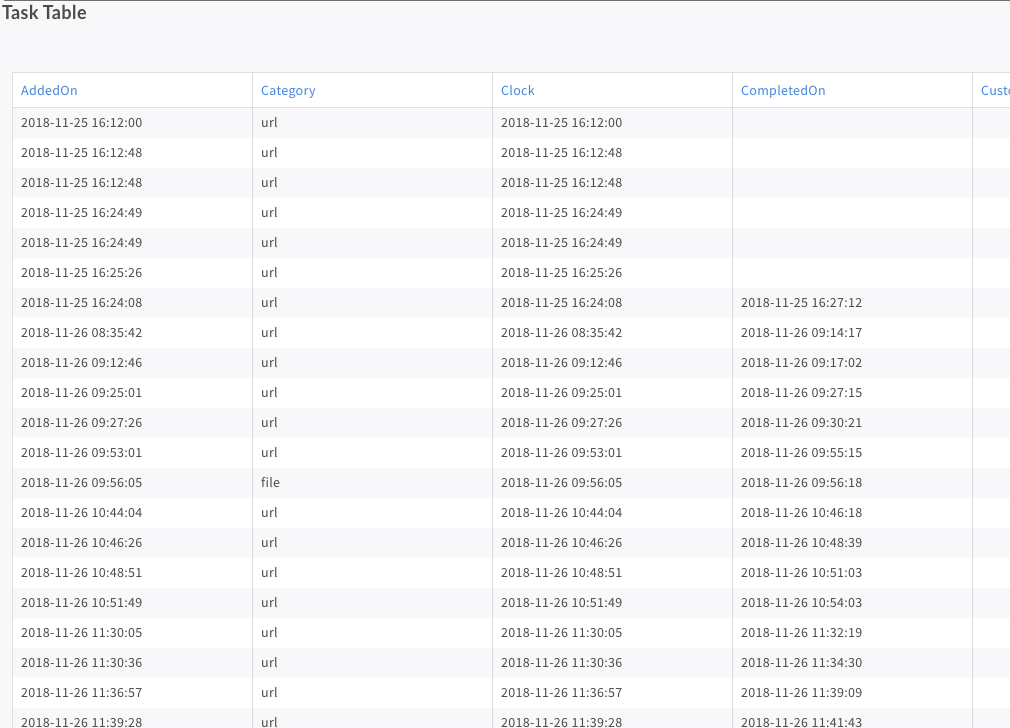The image size is (1010, 728).
Task: Click the CompletedOn column header
Action: [783, 91]
